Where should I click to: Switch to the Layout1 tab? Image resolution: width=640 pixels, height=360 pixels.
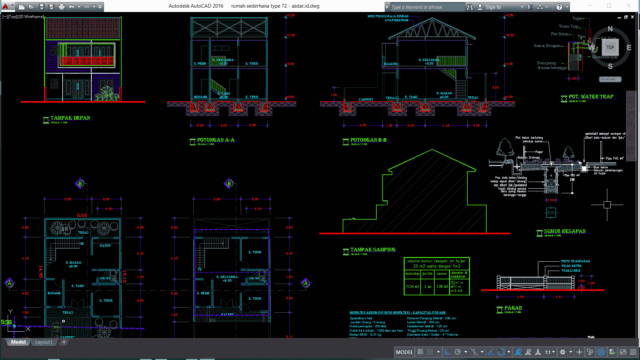44,342
